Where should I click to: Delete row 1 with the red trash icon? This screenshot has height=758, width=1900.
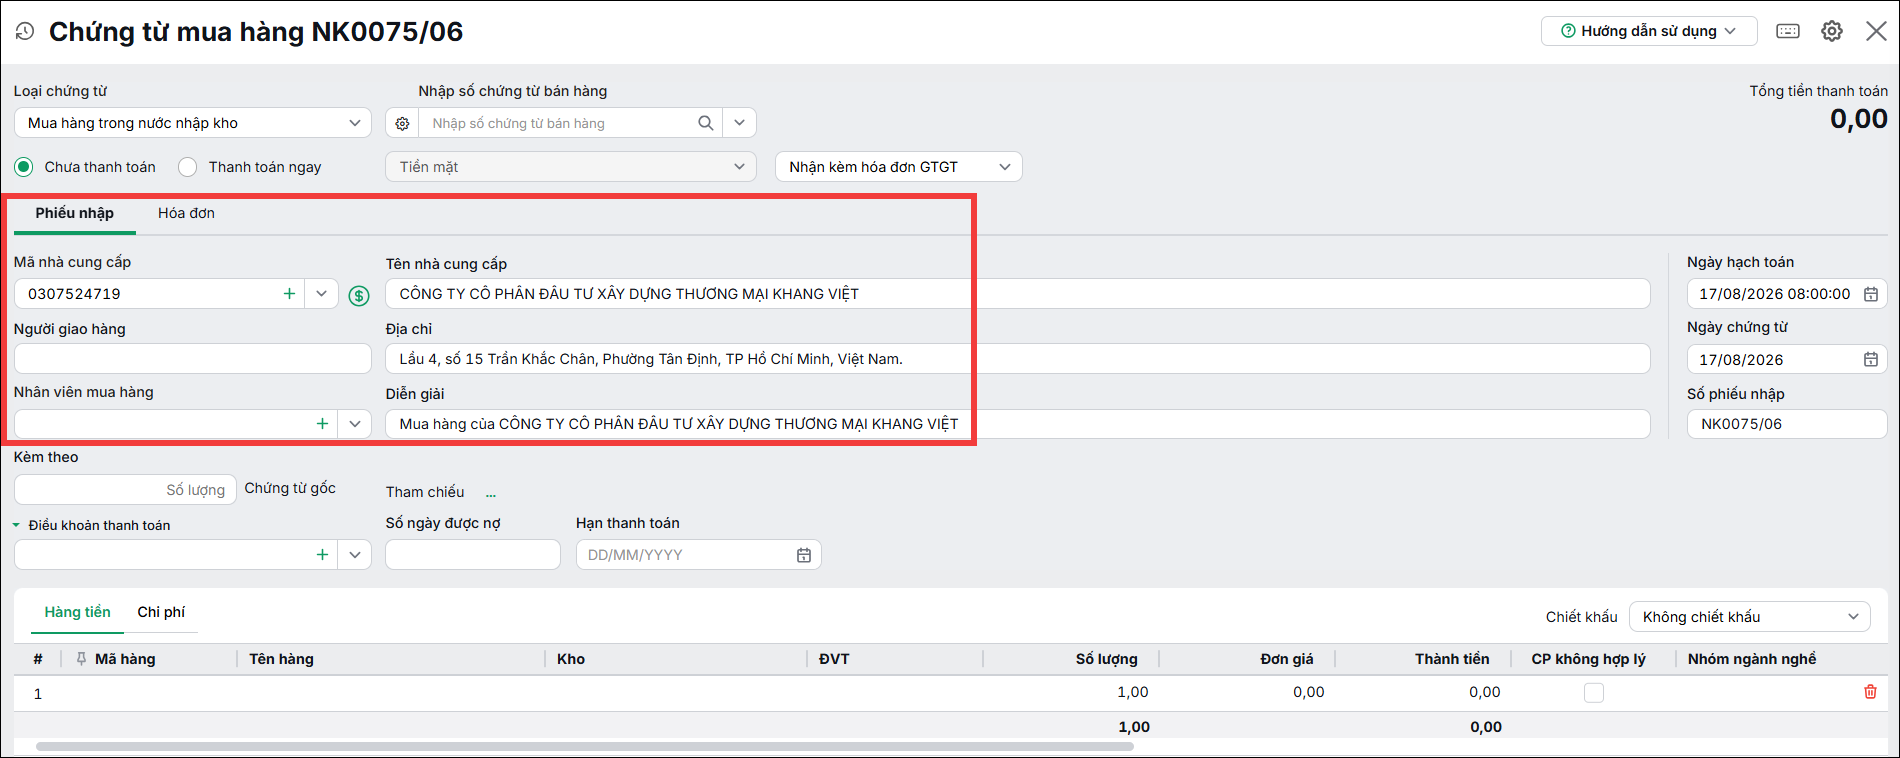1870,692
